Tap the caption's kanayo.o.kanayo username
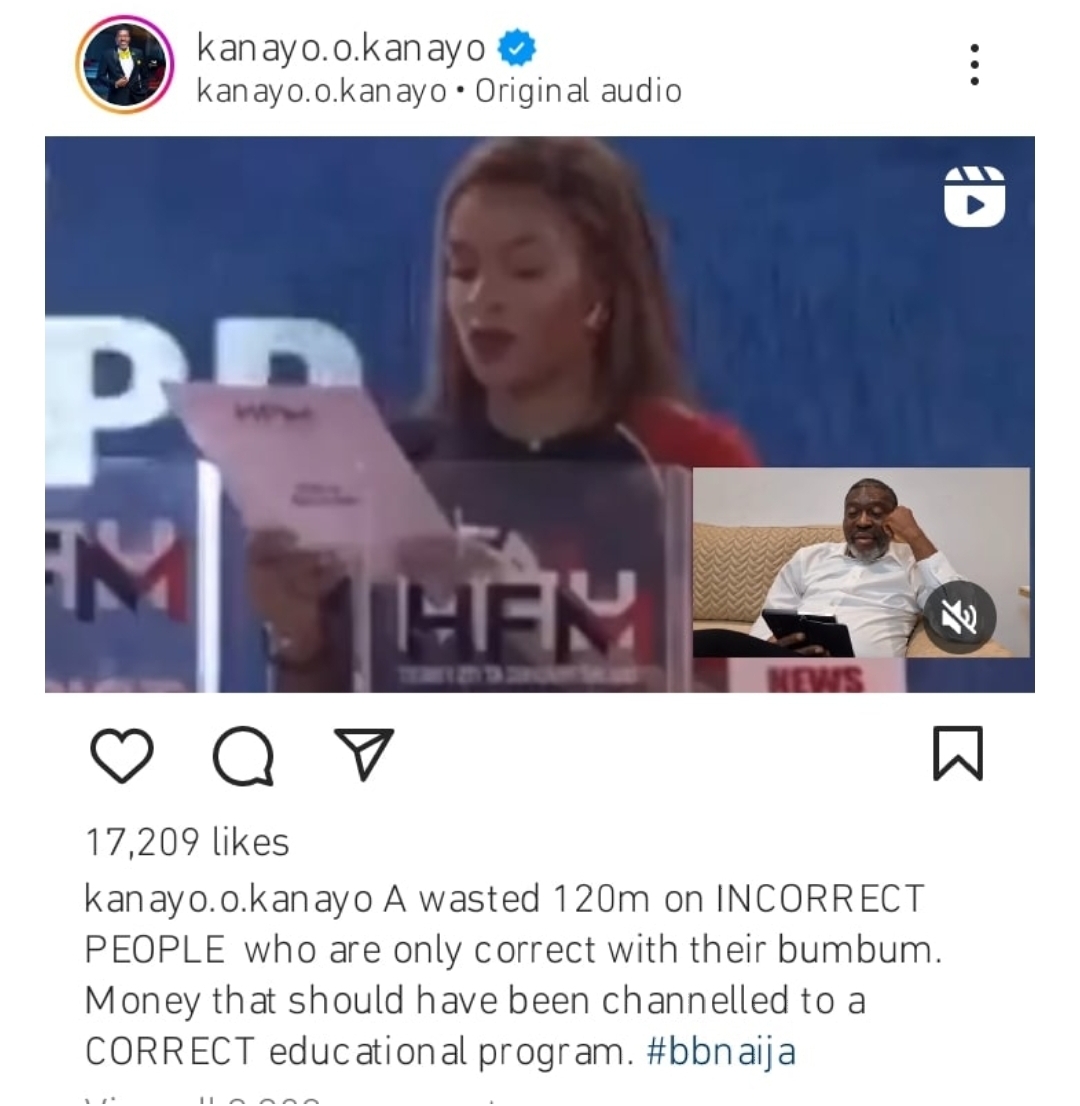1080x1106 pixels. [229, 899]
